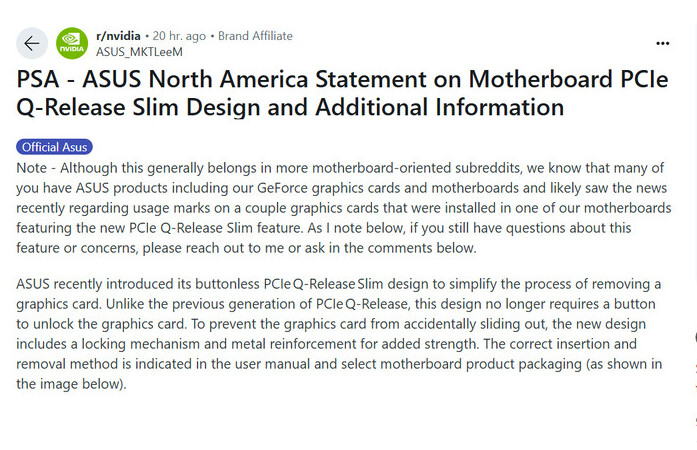The height and width of the screenshot is (450, 697).
Task: Click the PSA post title heading
Action: tap(342, 93)
